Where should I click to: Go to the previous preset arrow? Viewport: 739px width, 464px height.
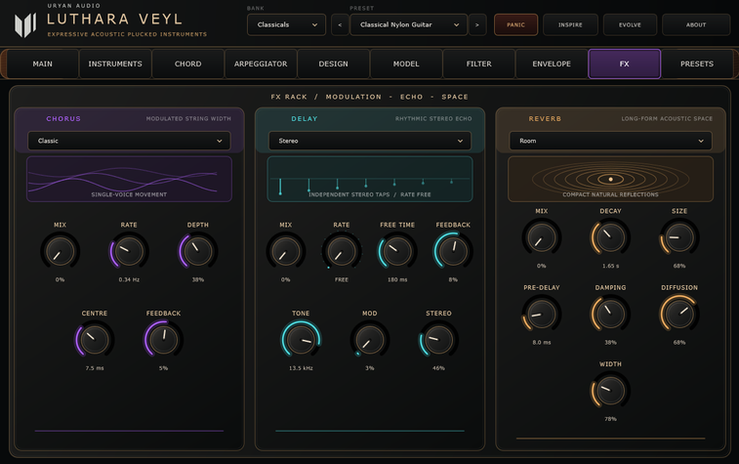pos(340,25)
